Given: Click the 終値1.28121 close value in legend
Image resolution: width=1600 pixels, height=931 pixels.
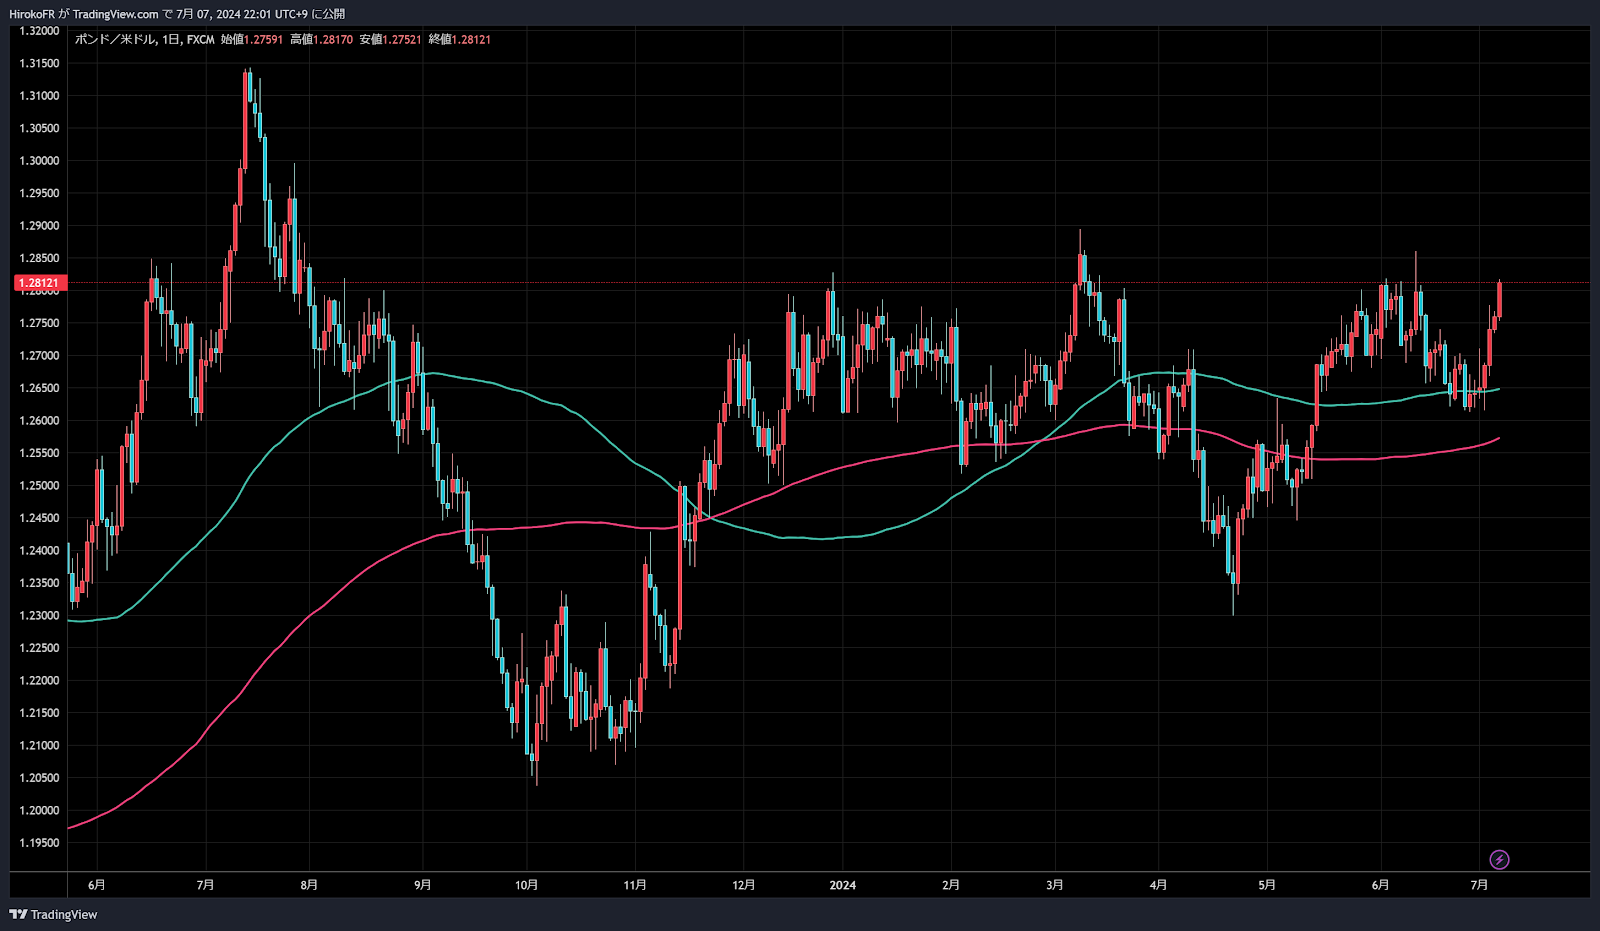Looking at the screenshot, I should click(459, 40).
